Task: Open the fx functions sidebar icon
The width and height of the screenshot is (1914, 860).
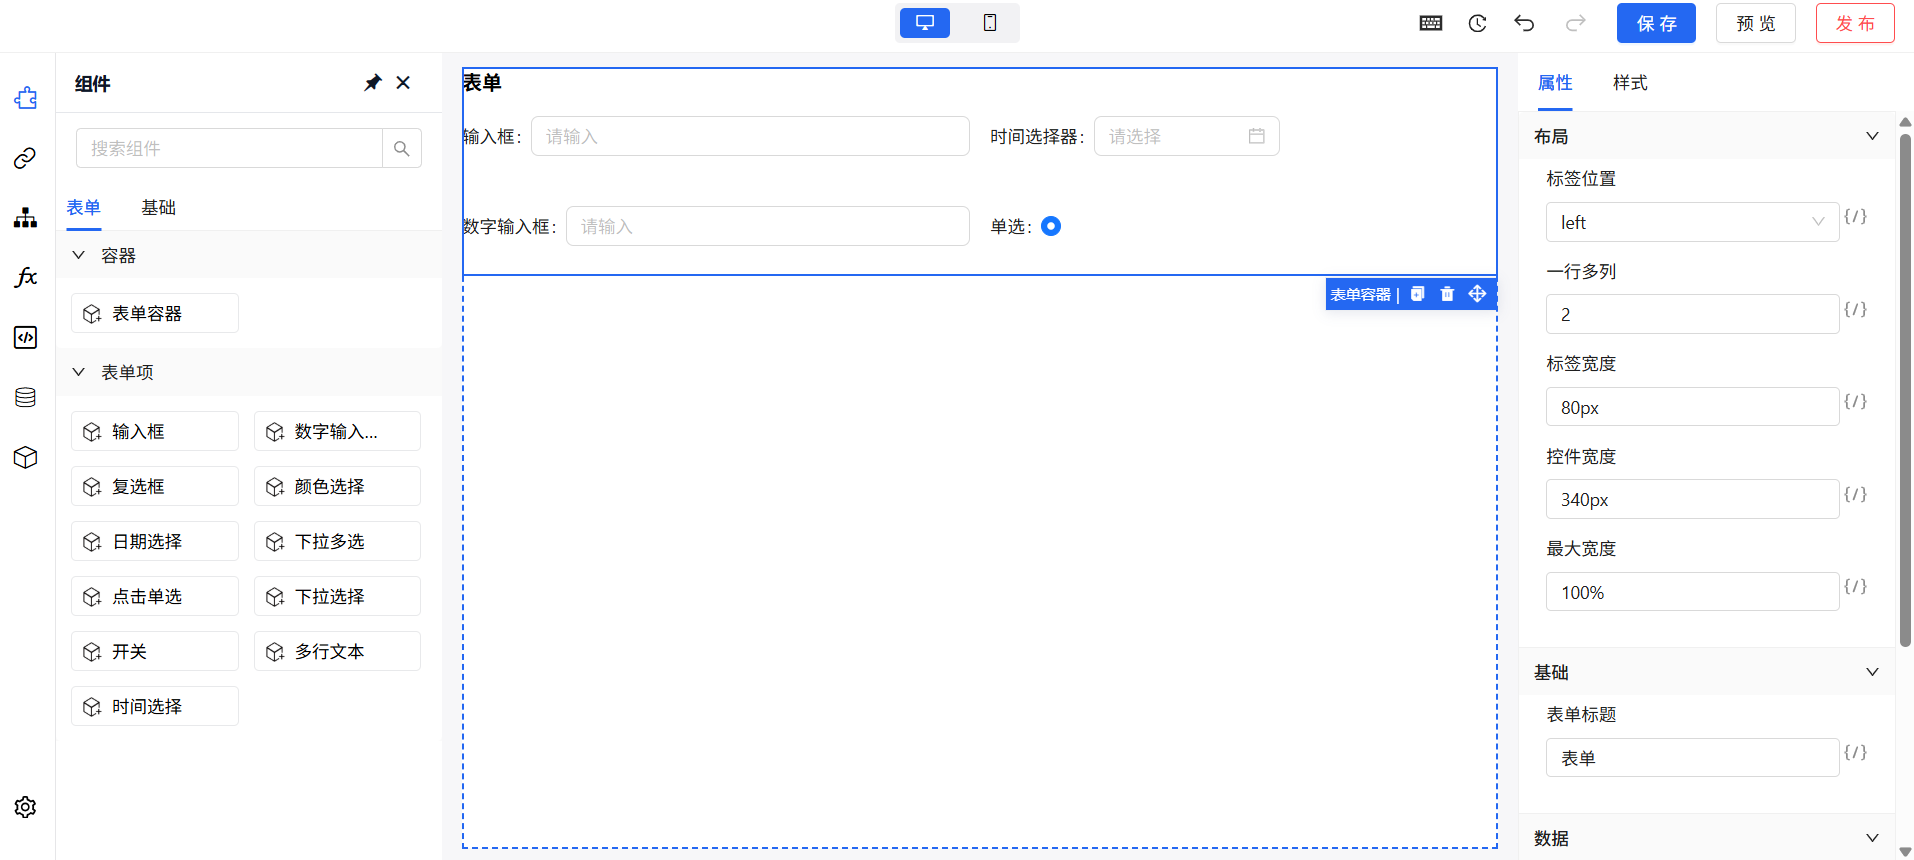Action: 26,277
